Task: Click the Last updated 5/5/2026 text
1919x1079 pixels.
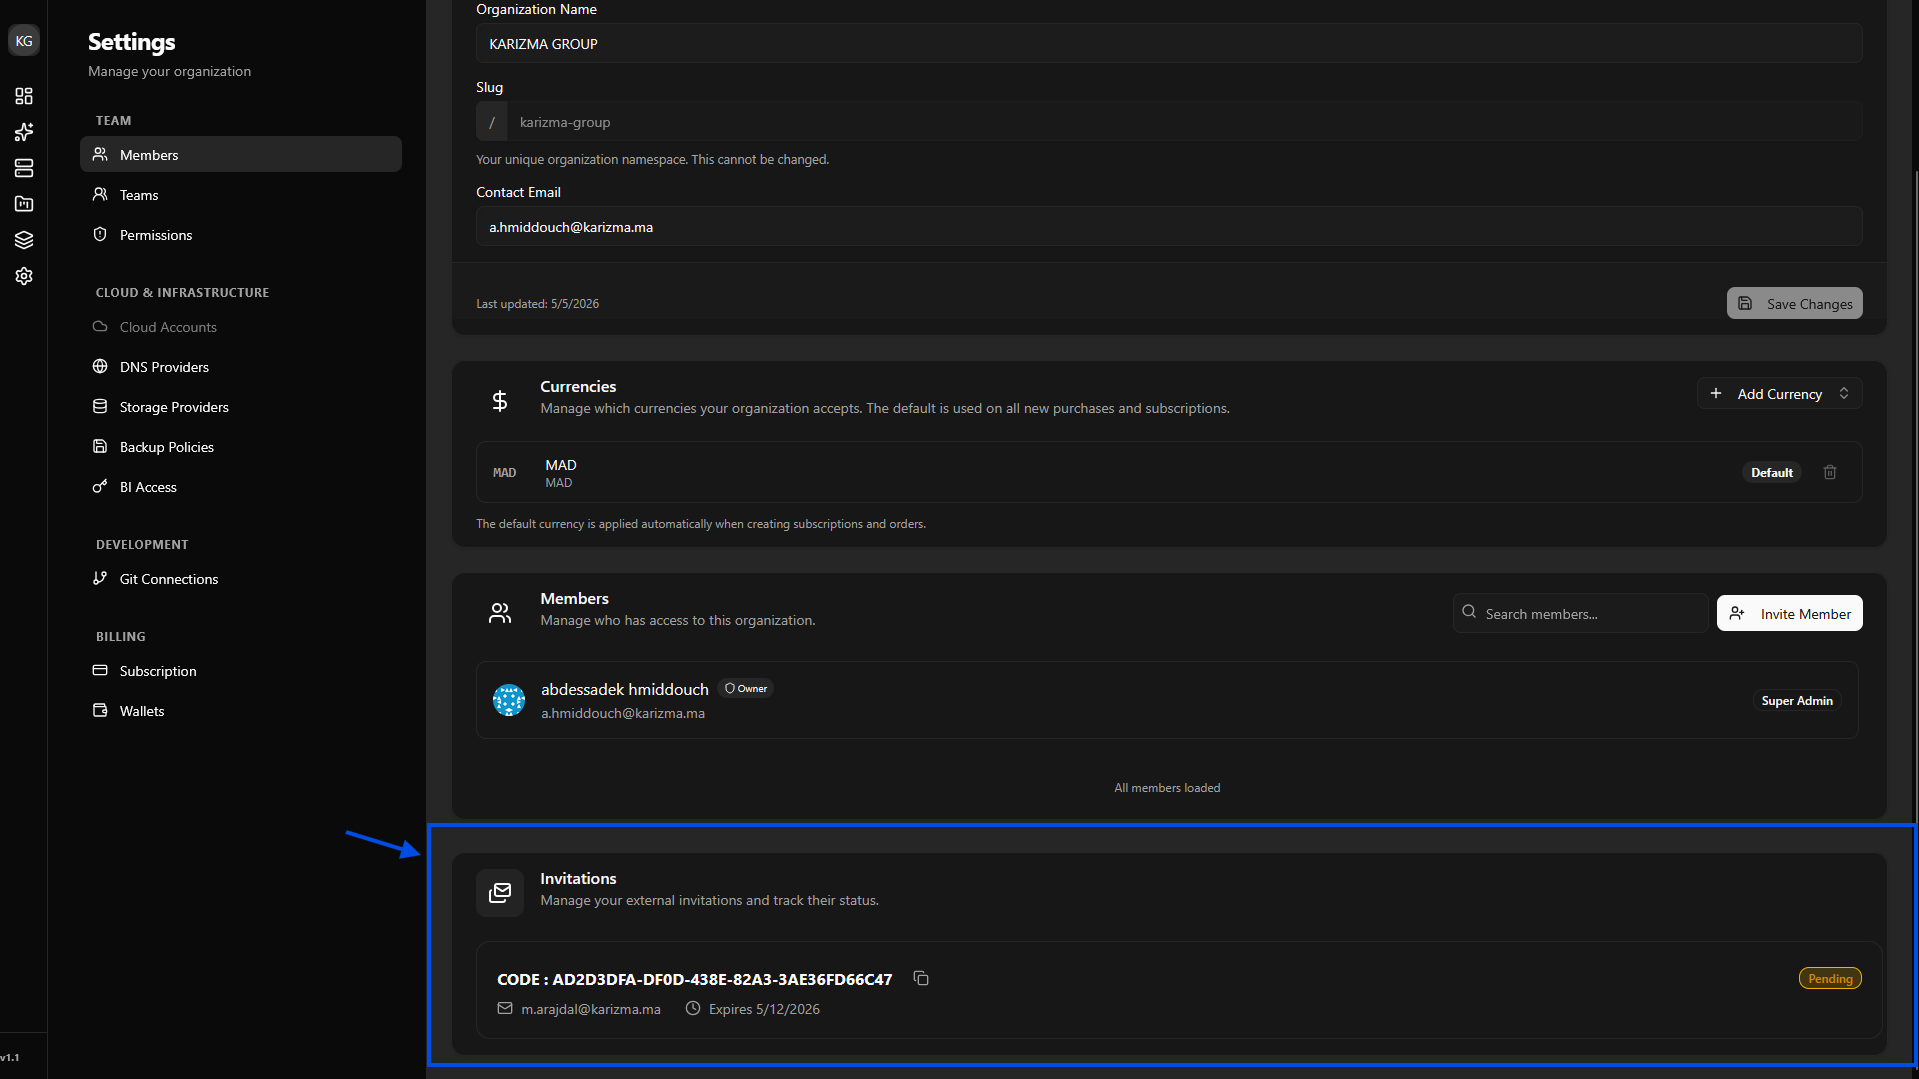Action: (537, 304)
